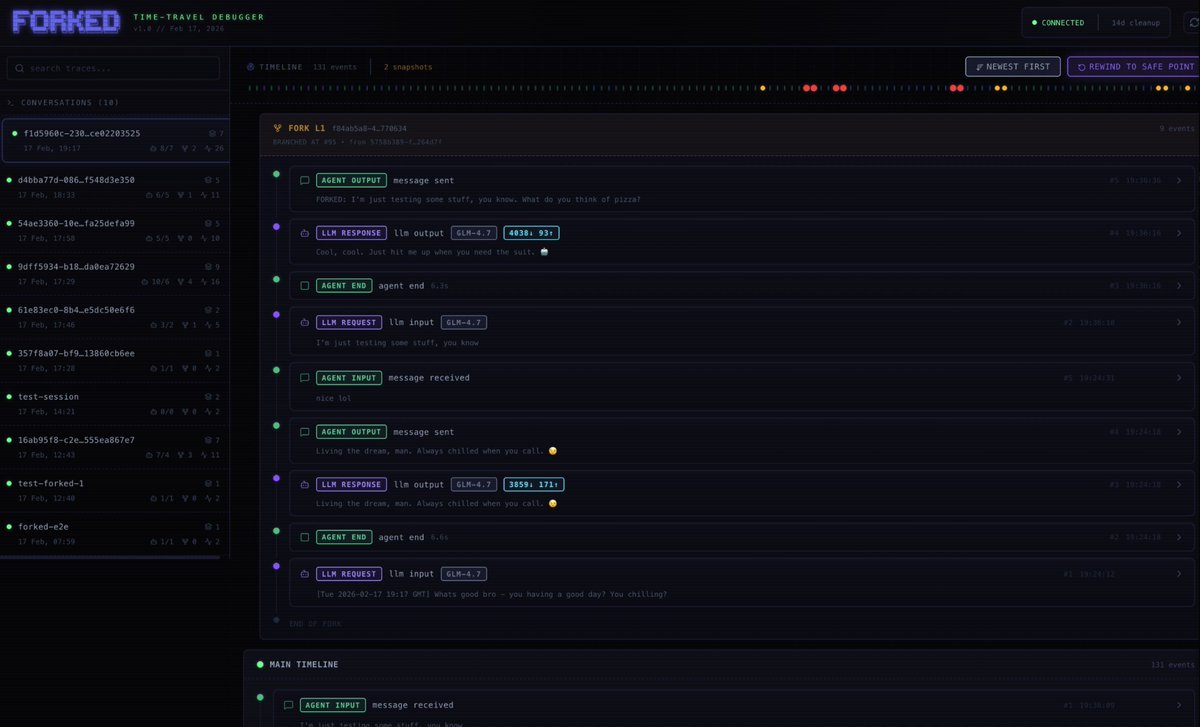Click the AGENT INPUT tag on the 'nice lol' event
The width and height of the screenshot is (1200, 727).
pos(350,378)
